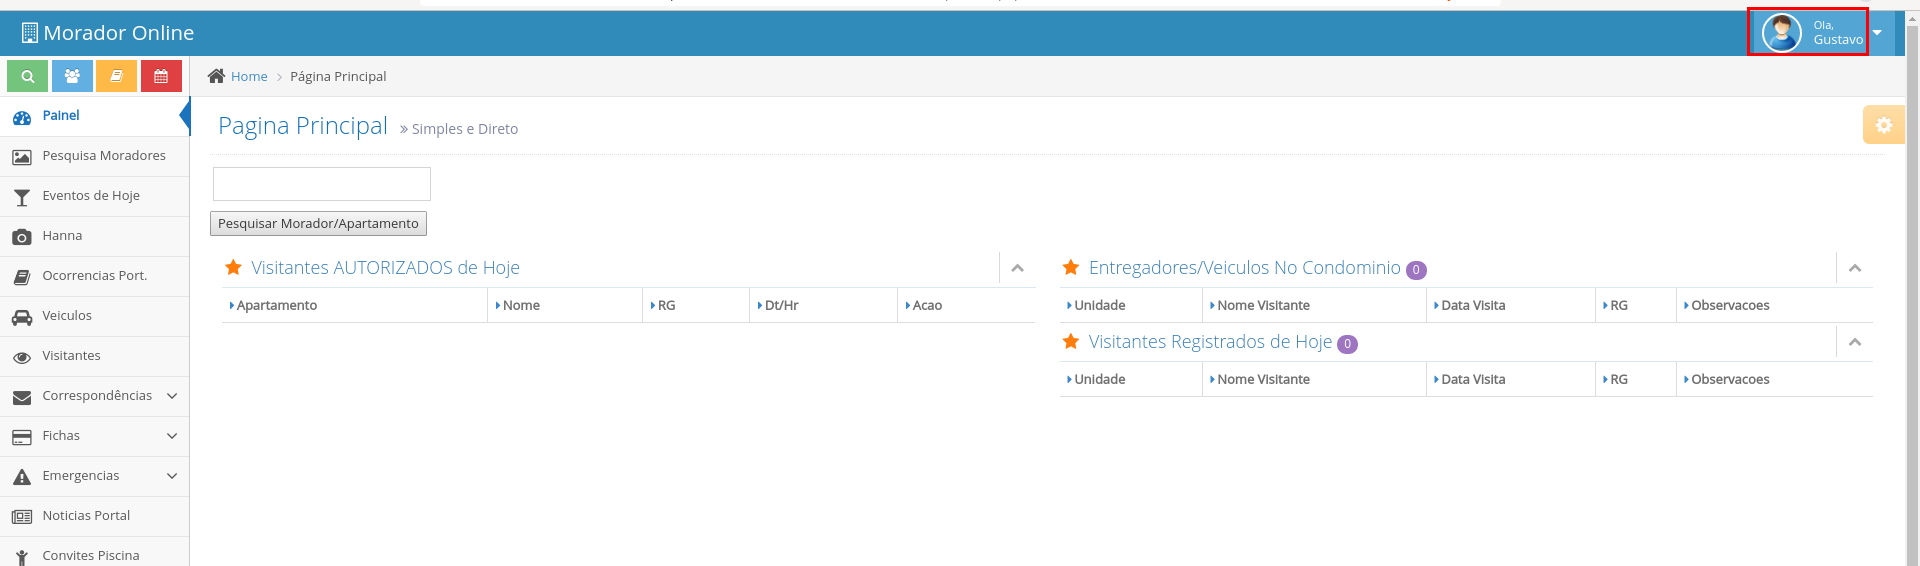
Task: Sort Registrados table by Nome Visitante
Action: pyautogui.click(x=1314, y=379)
